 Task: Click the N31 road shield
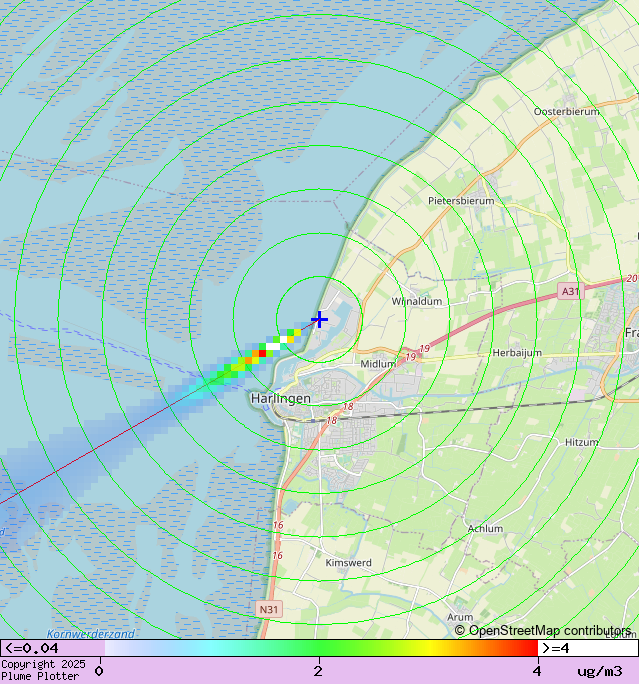[269, 609]
